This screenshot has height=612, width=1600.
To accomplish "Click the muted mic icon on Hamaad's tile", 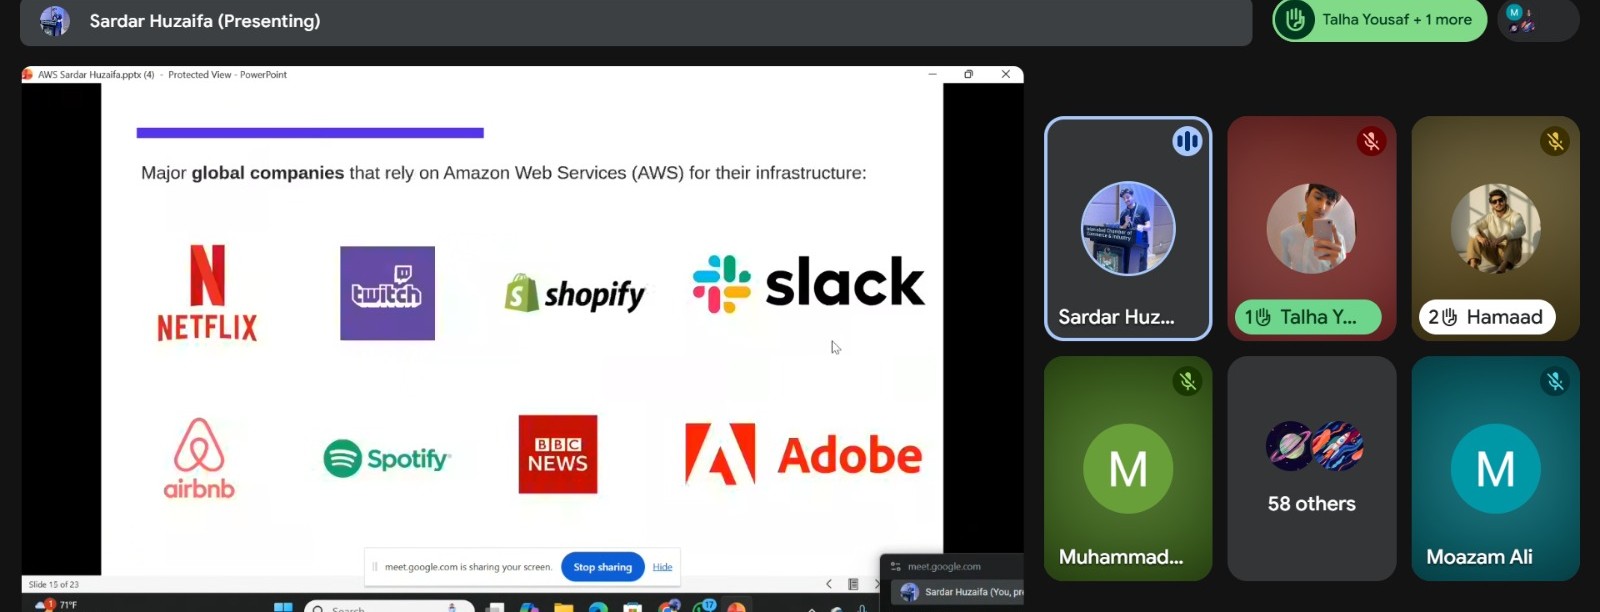I will 1555,142.
